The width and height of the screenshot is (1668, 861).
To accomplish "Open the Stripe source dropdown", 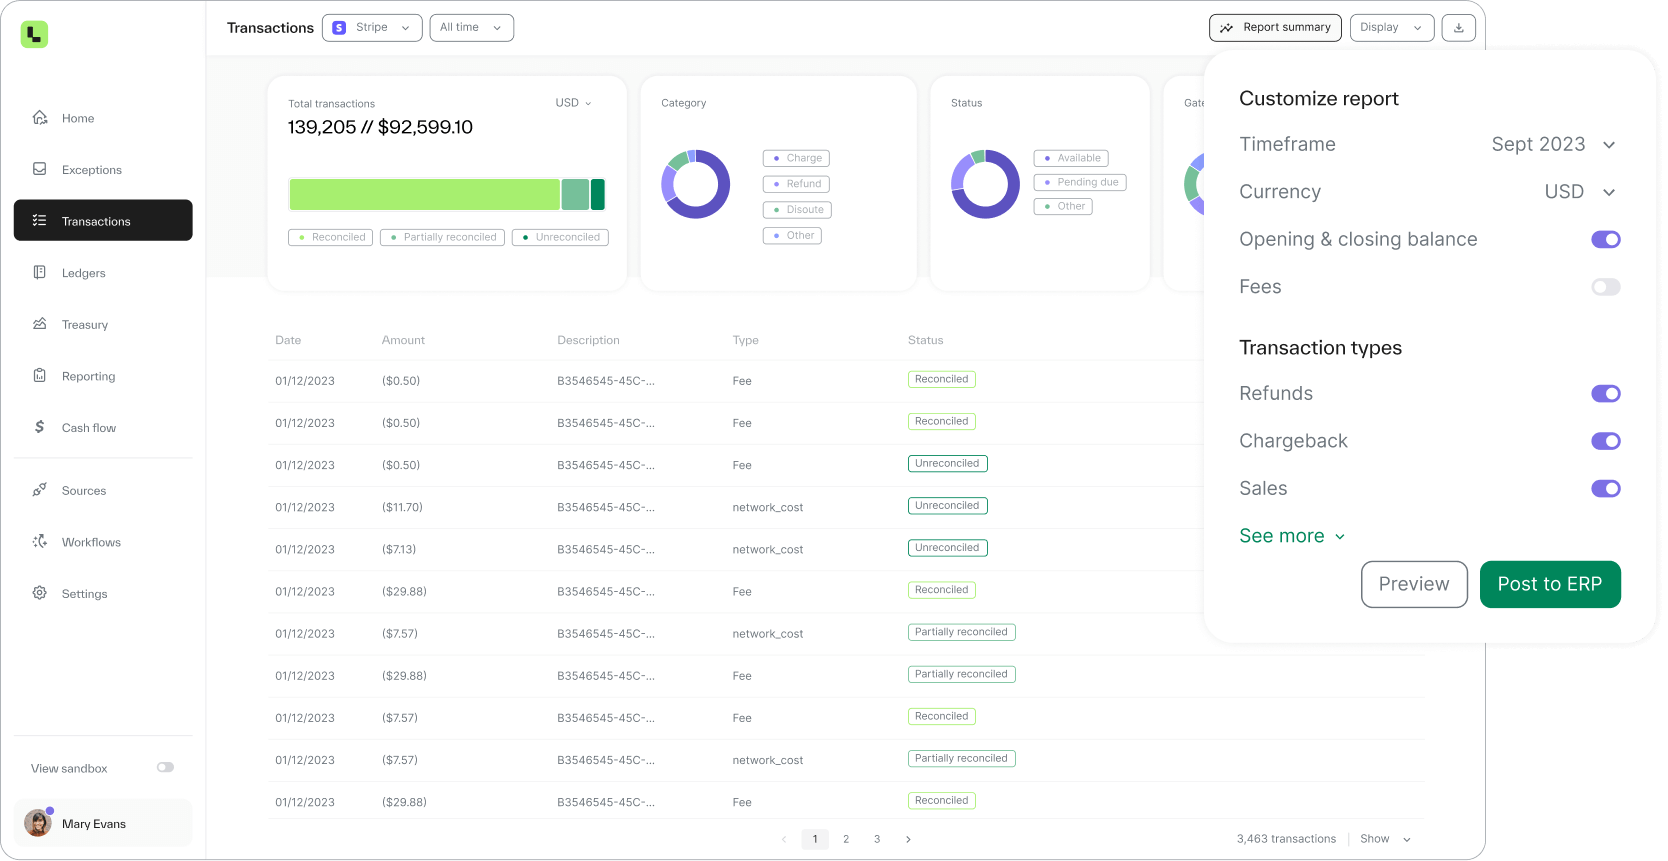I will tap(371, 28).
